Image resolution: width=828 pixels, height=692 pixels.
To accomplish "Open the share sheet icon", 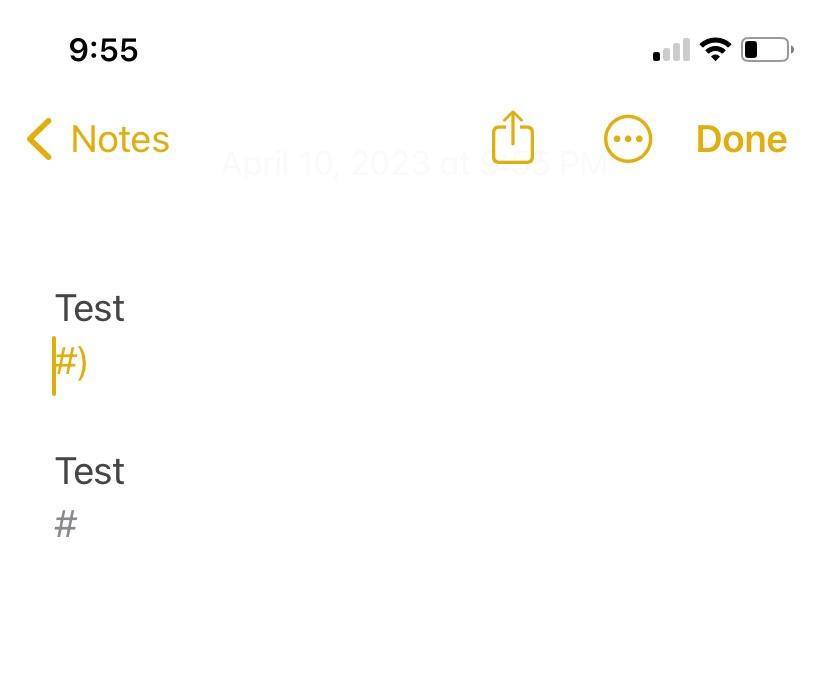I will [513, 138].
